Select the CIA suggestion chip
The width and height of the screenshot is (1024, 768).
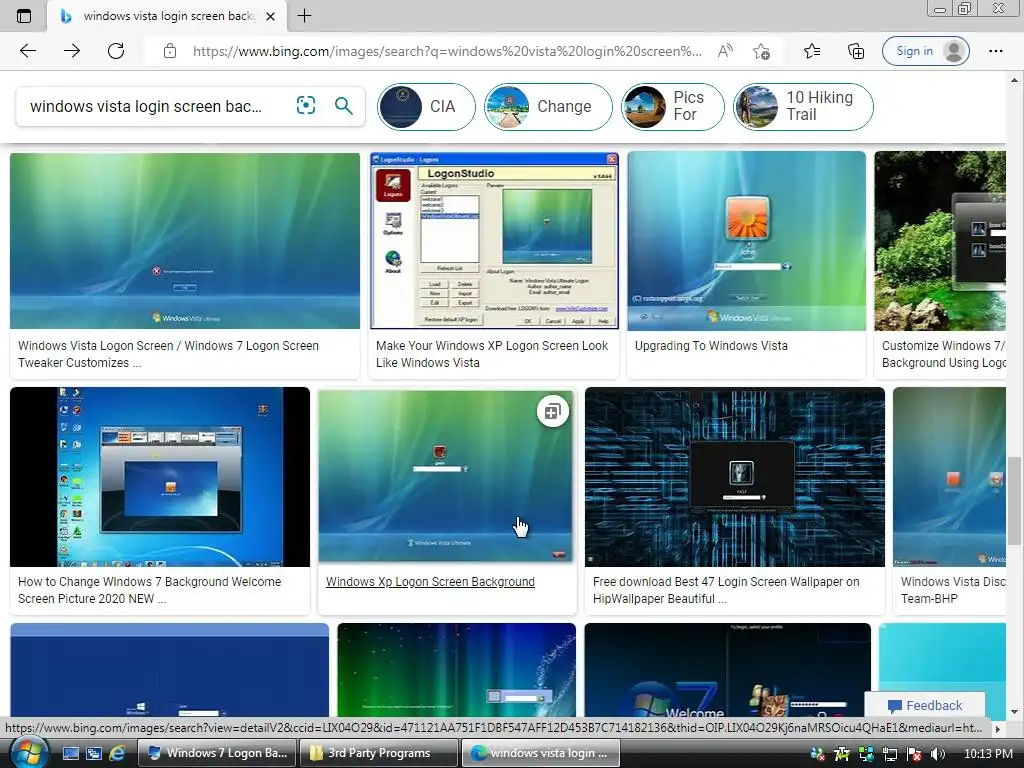[x=426, y=106]
